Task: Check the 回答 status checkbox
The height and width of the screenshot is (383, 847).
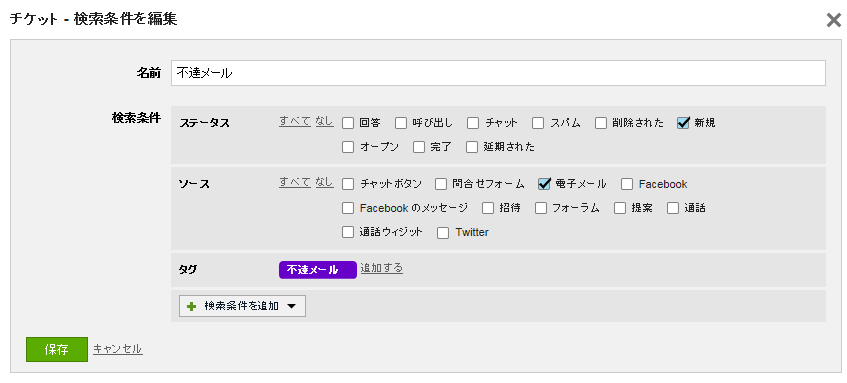Action: [348, 123]
